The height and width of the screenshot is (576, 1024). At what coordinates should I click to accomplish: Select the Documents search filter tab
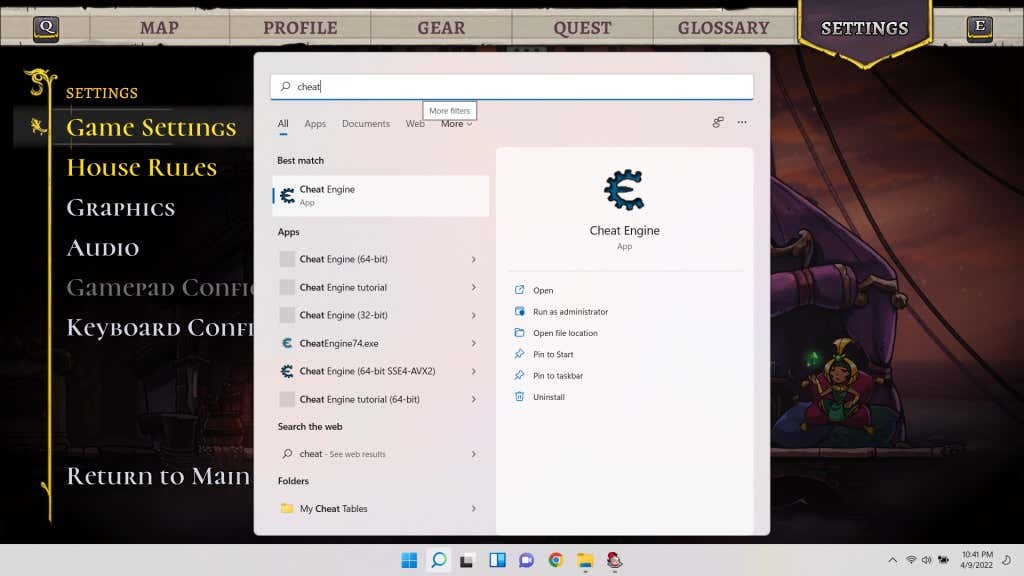[366, 123]
